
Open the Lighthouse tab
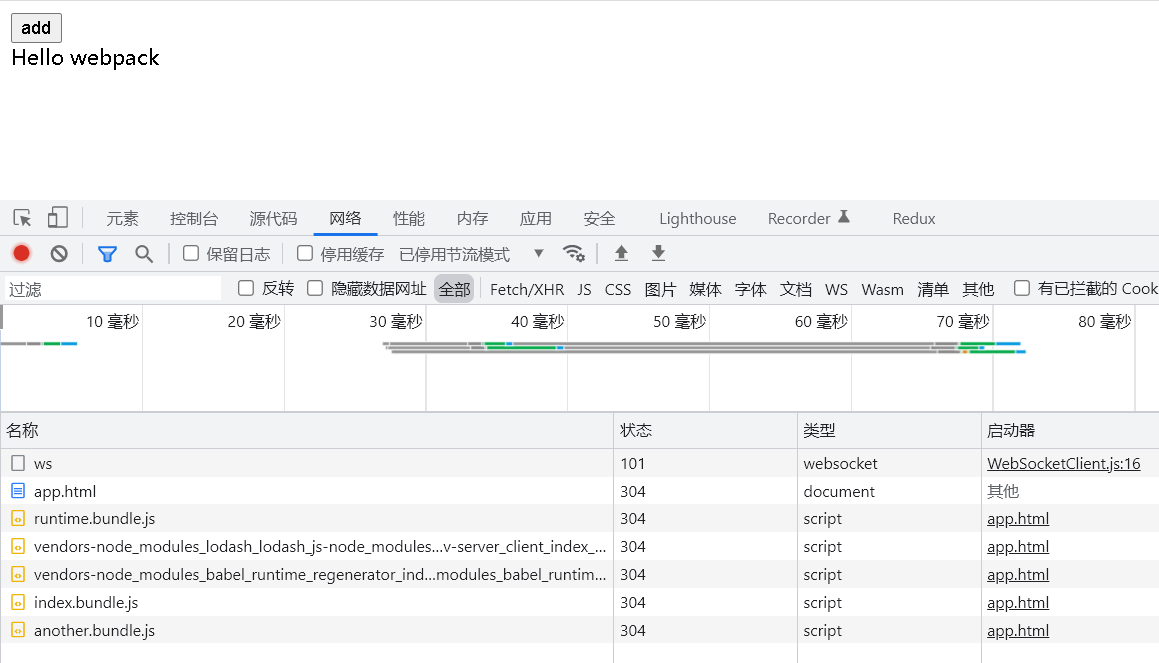click(698, 219)
